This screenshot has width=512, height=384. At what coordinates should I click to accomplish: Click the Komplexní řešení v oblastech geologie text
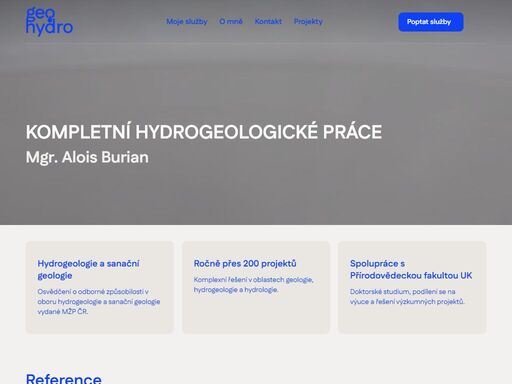(254, 284)
